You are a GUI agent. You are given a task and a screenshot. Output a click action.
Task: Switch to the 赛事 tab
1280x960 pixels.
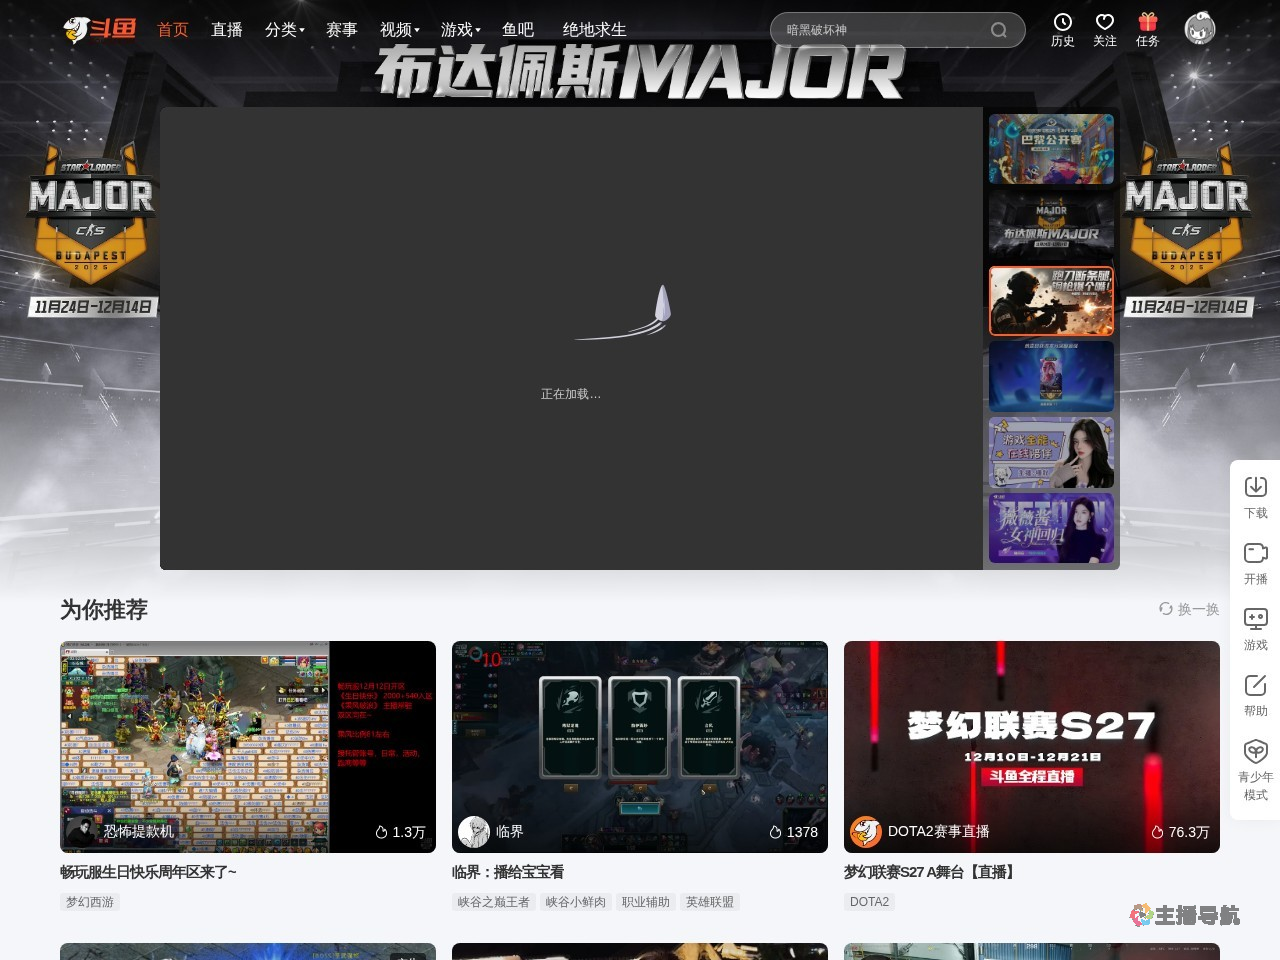pyautogui.click(x=342, y=30)
